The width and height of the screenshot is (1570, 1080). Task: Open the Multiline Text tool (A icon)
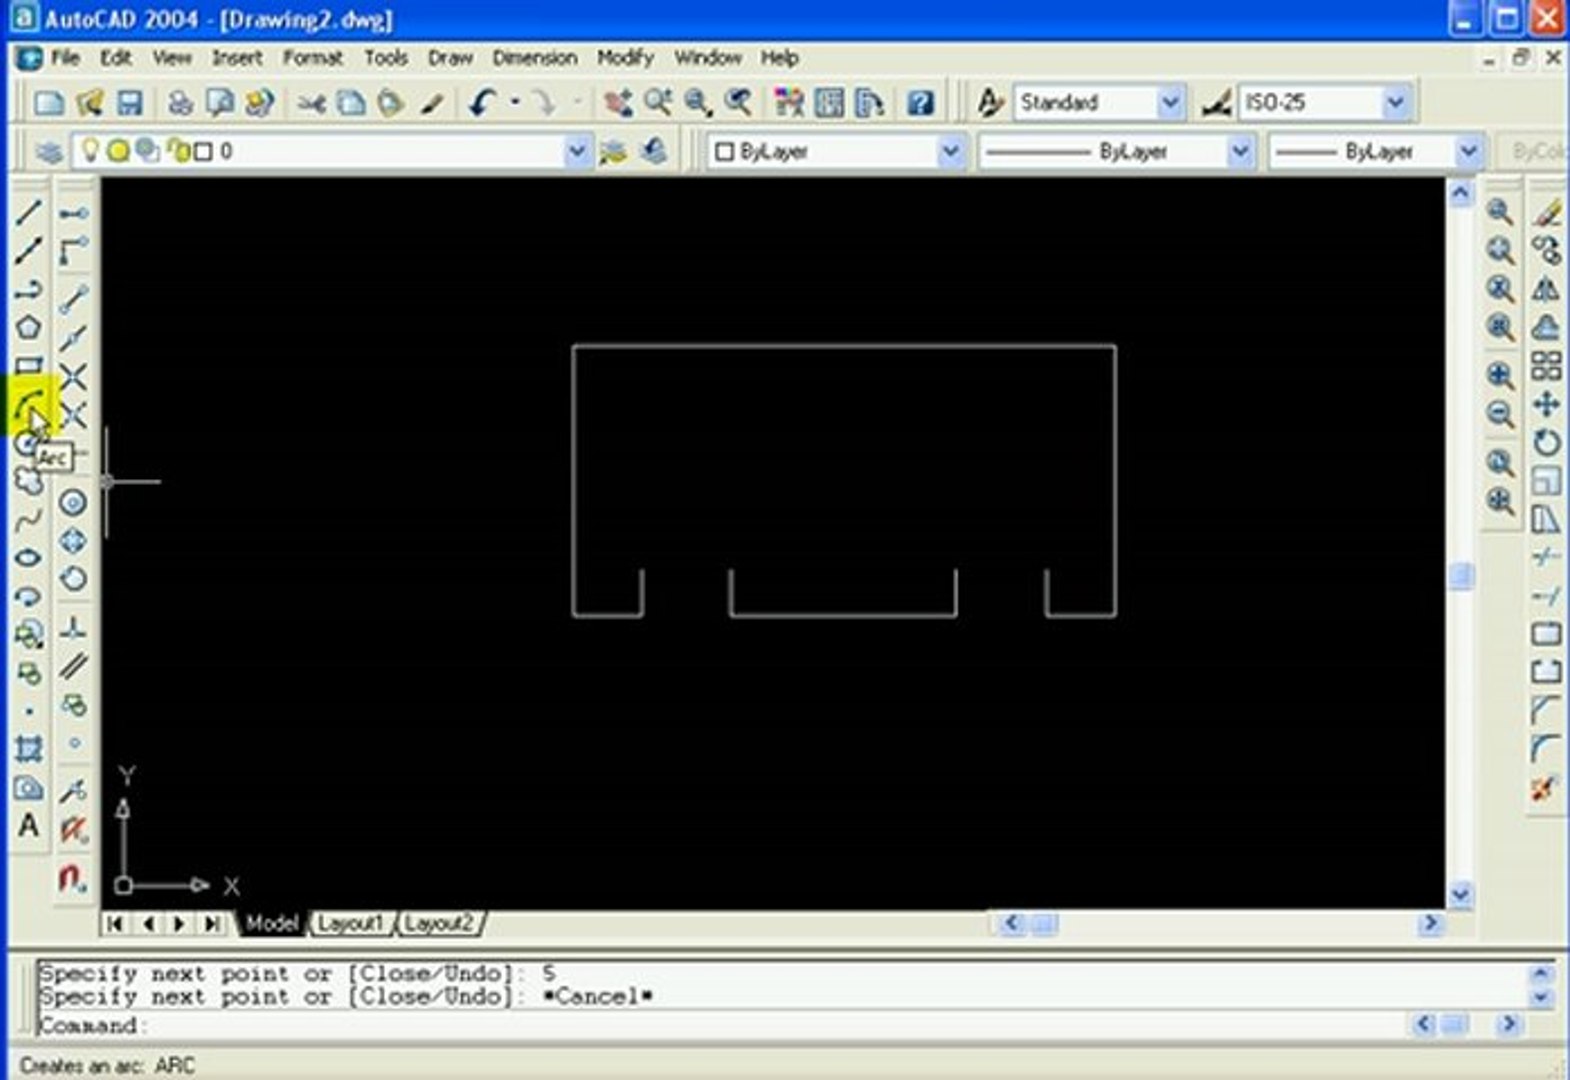[x=28, y=826]
